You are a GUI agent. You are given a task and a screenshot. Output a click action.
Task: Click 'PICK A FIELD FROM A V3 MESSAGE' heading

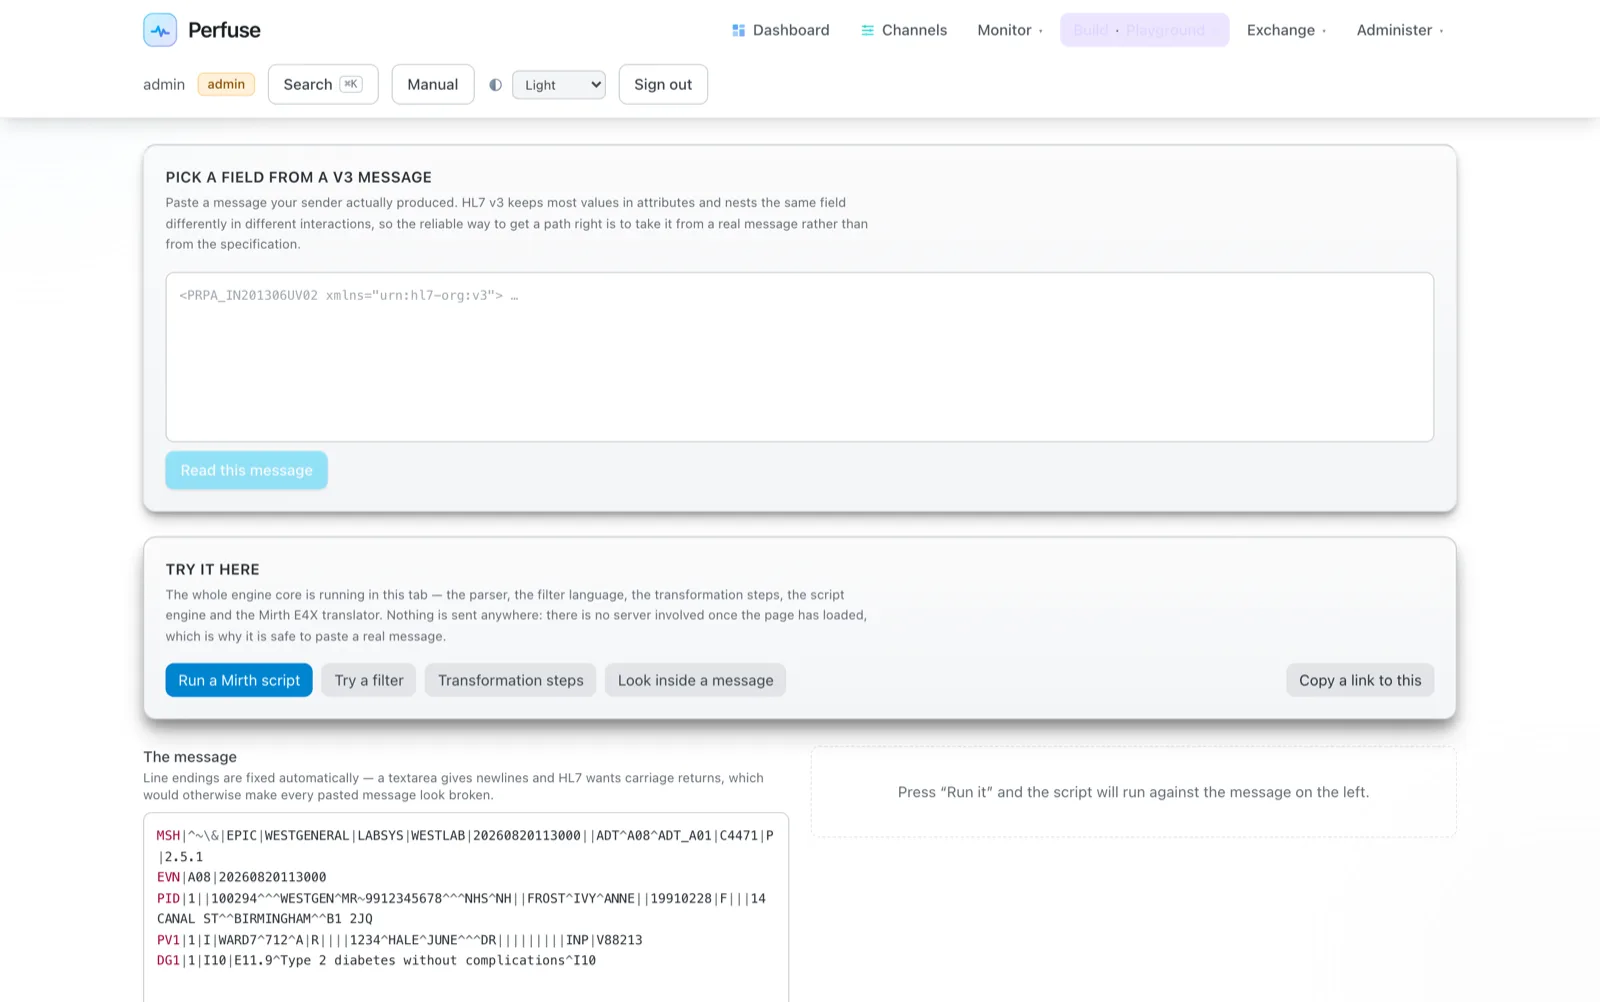(x=299, y=177)
